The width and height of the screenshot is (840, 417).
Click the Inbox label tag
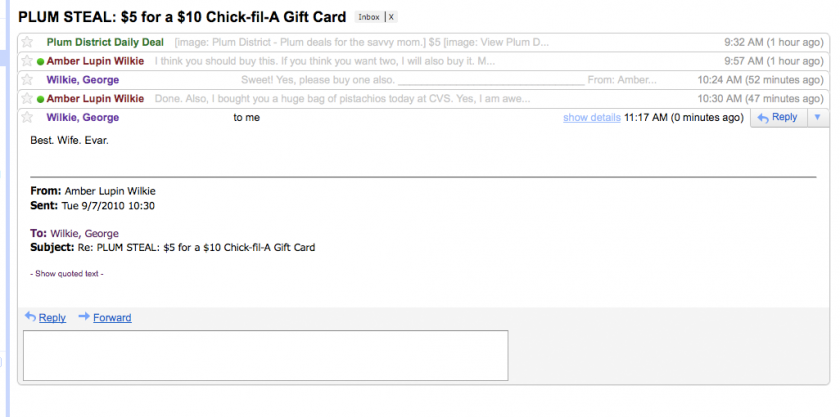[369, 17]
